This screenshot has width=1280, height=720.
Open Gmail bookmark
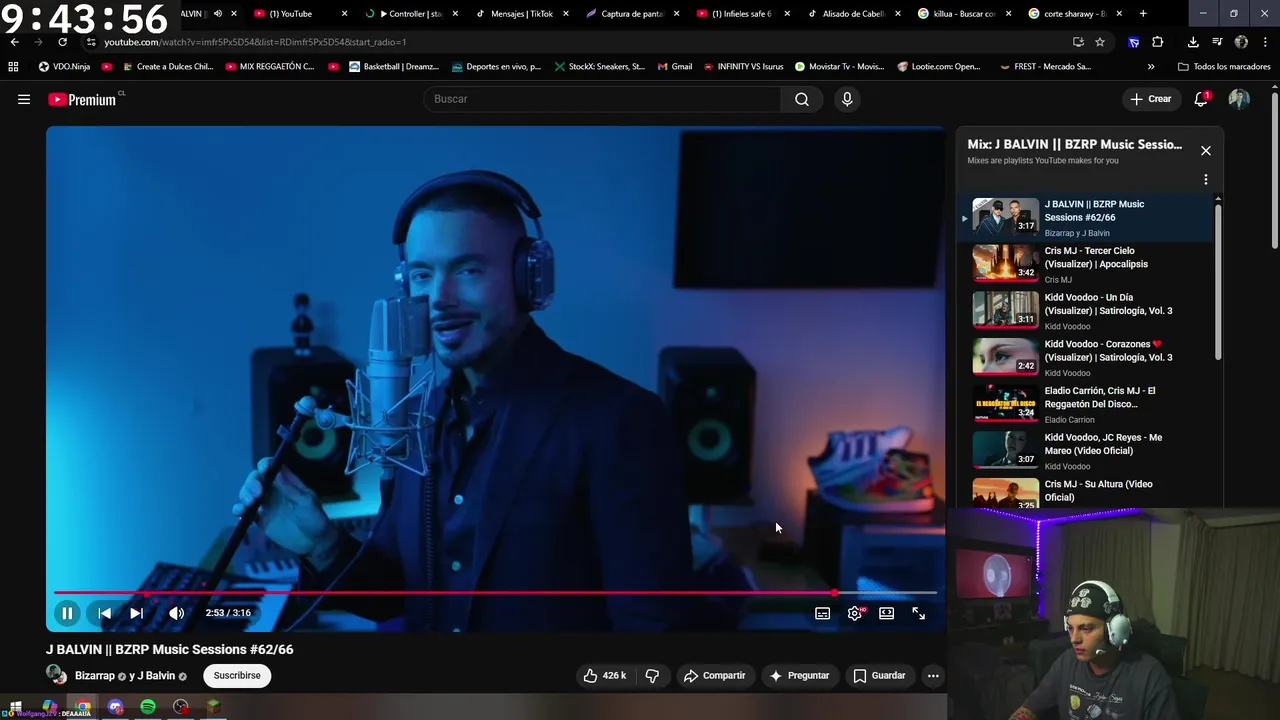pos(675,67)
